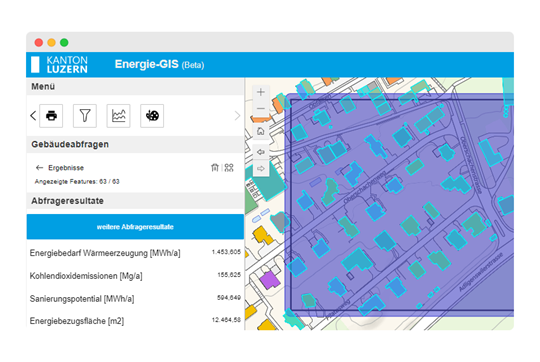Minimize the window with yellow button
The width and height of the screenshot is (540, 362).
click(51, 42)
